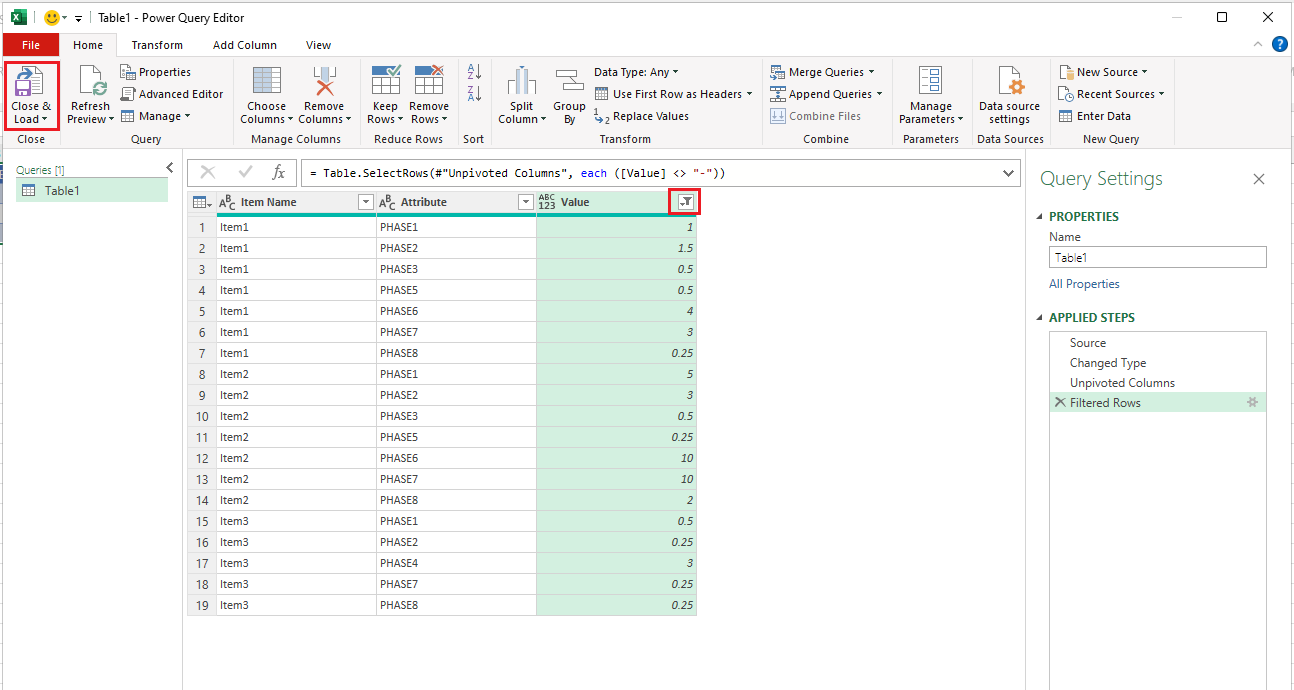Click the Keep Rows icon
Viewport: 1294px width, 690px height.
pyautogui.click(x=385, y=82)
